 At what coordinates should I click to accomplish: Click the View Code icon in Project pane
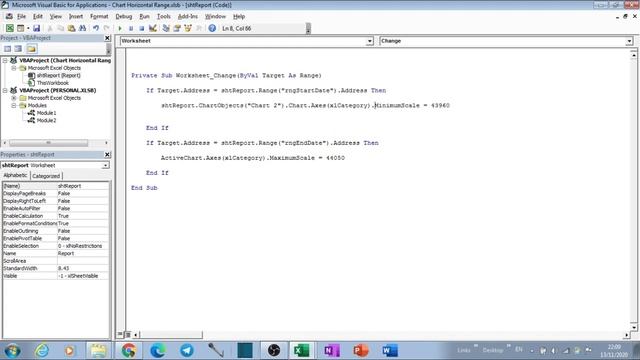(x=7, y=49)
